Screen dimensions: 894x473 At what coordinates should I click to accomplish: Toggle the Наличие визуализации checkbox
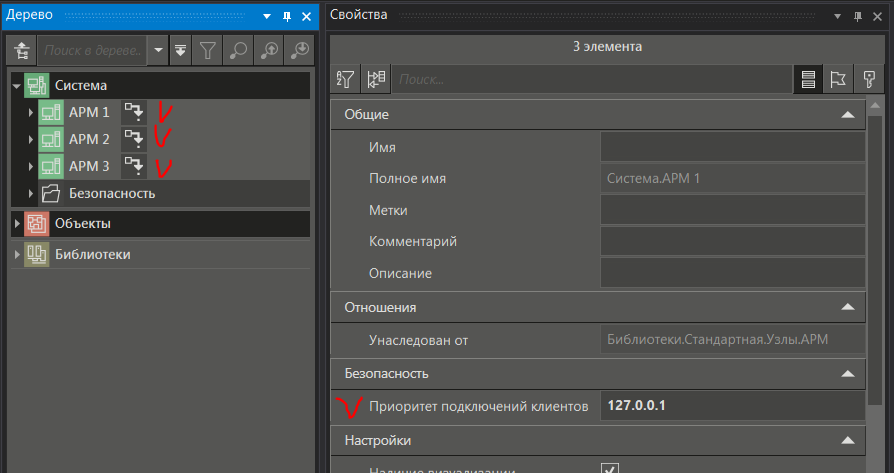[x=609, y=468]
